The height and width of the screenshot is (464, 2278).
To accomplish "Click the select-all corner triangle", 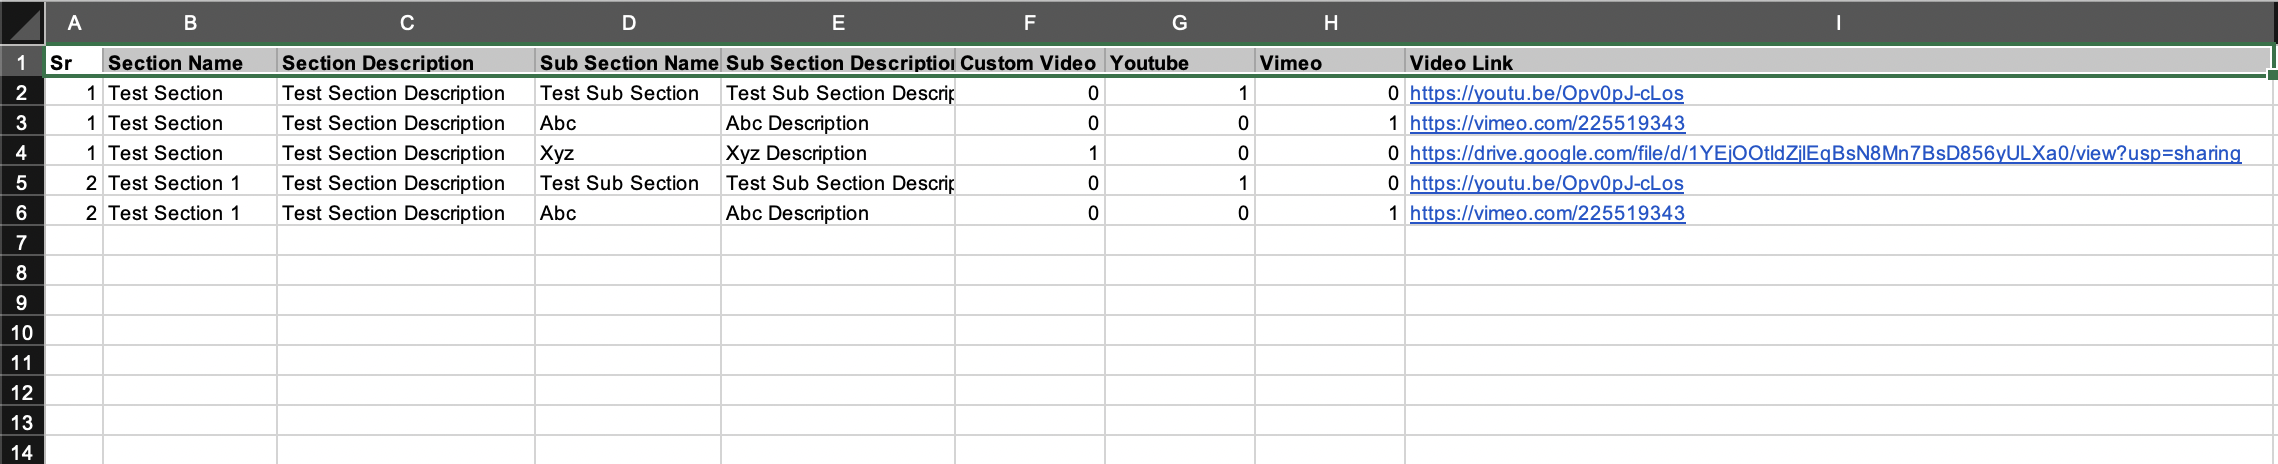I will [x=22, y=23].
